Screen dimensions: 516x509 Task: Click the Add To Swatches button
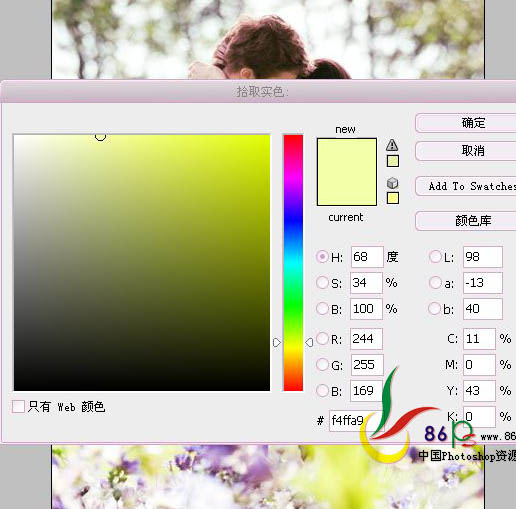click(466, 186)
